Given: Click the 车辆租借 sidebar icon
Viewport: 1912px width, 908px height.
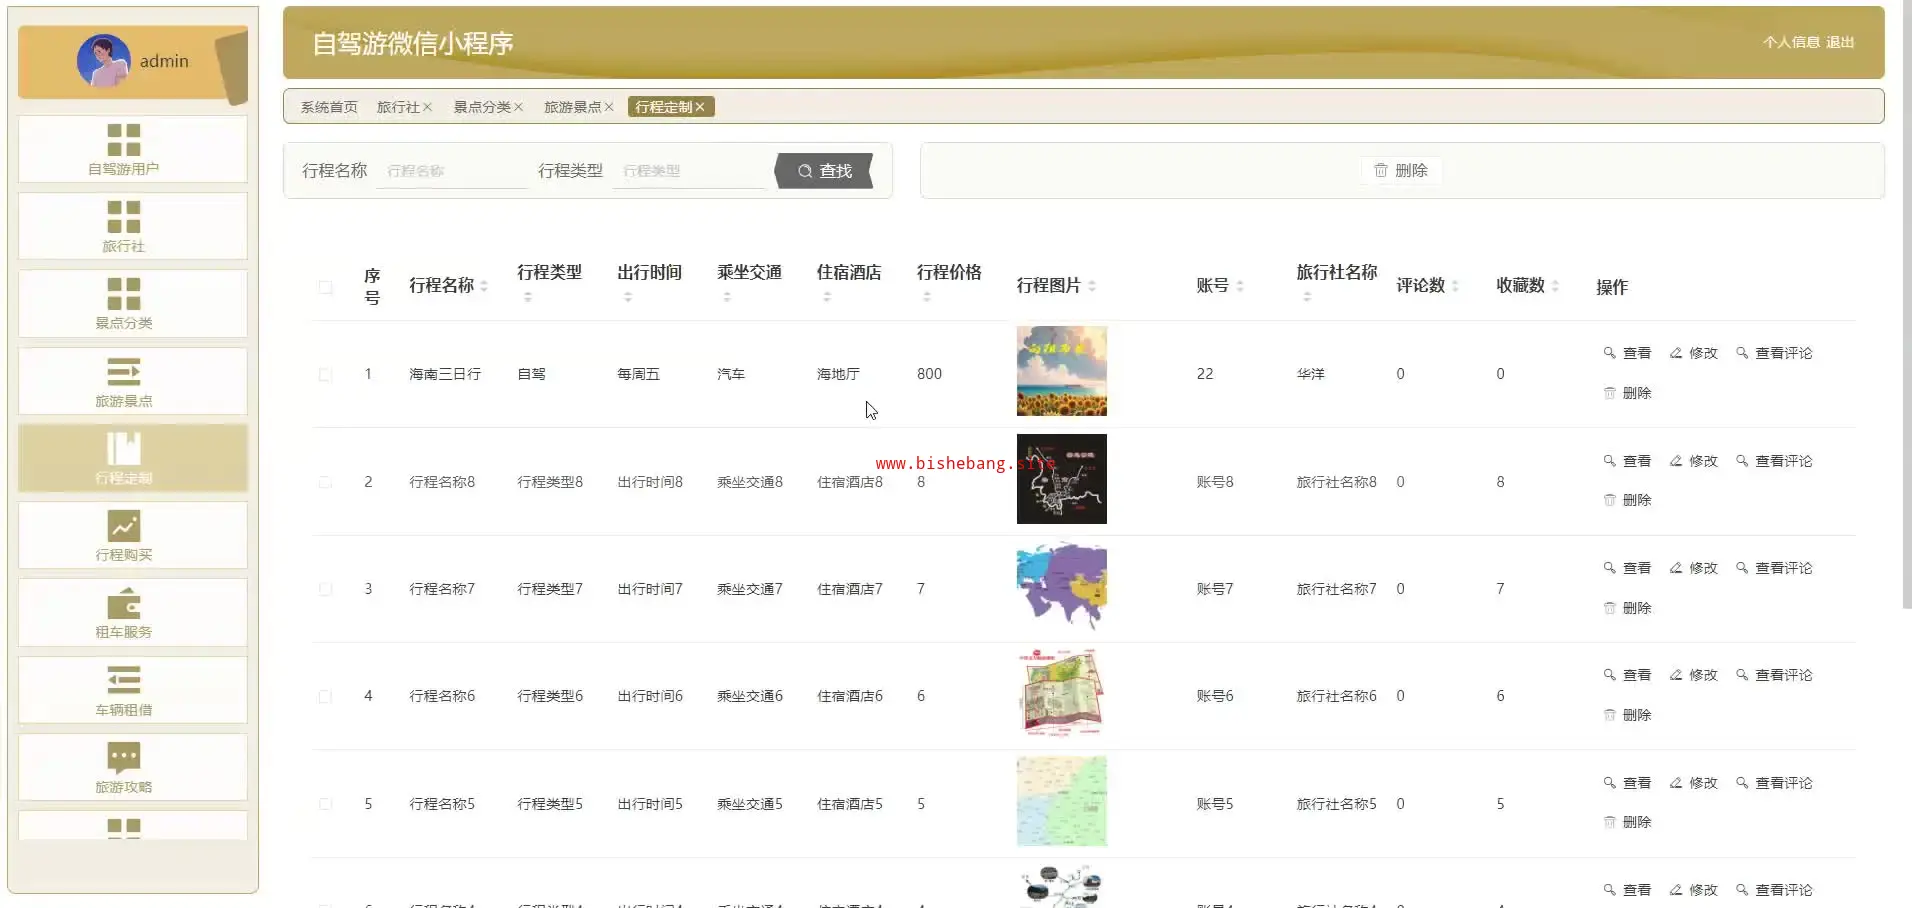Looking at the screenshot, I should click(124, 681).
